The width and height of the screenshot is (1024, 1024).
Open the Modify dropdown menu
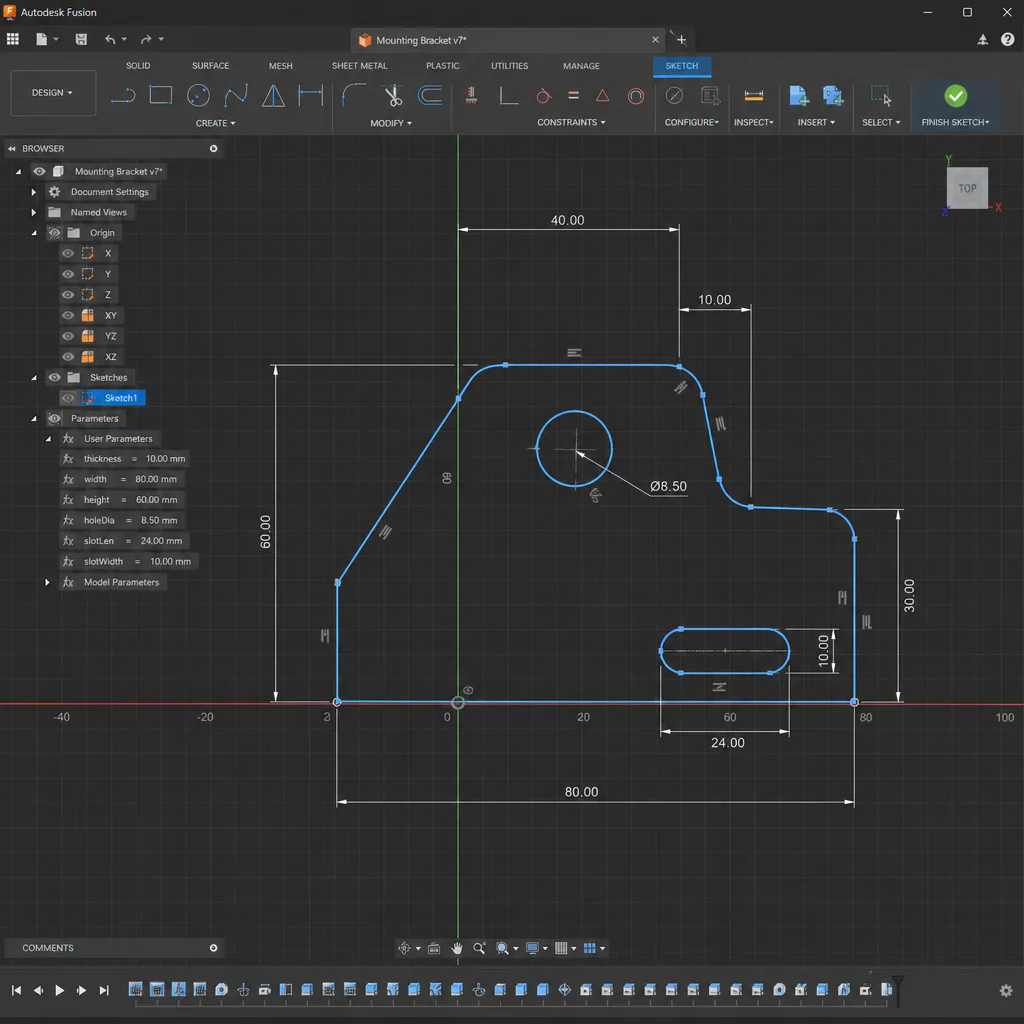tap(391, 123)
